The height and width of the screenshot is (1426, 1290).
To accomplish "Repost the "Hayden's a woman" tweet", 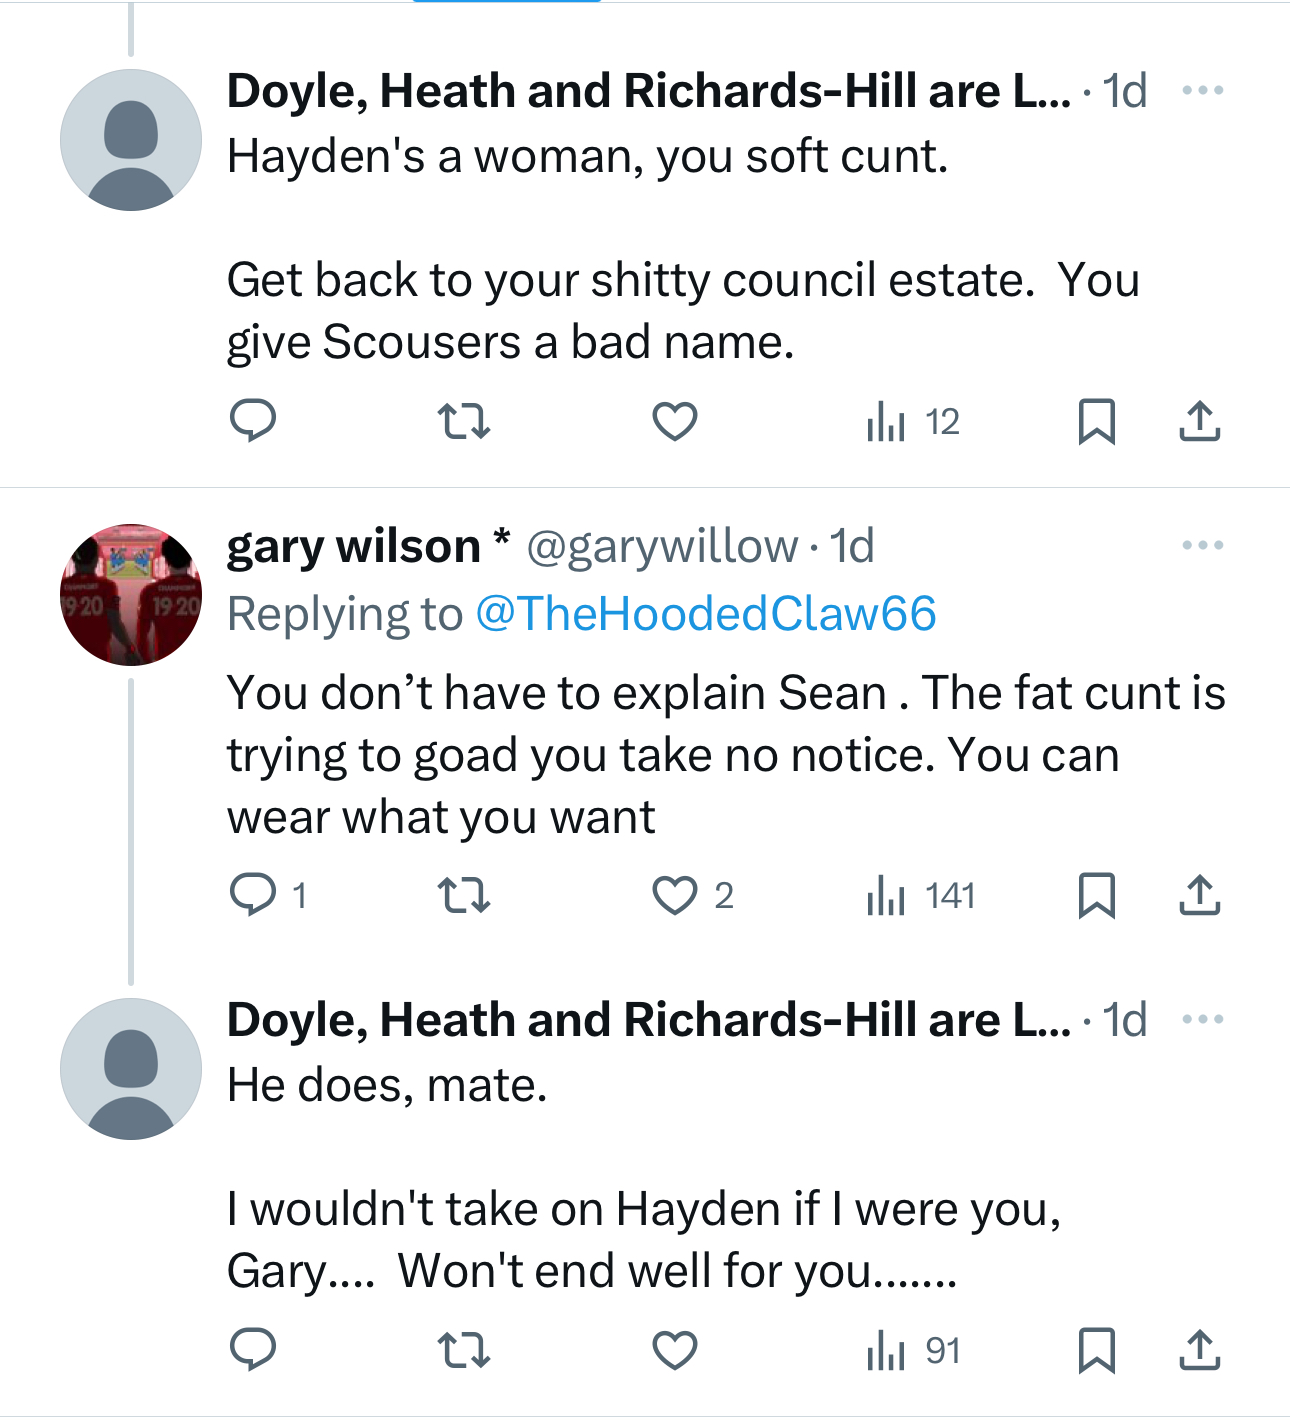I will click(465, 421).
